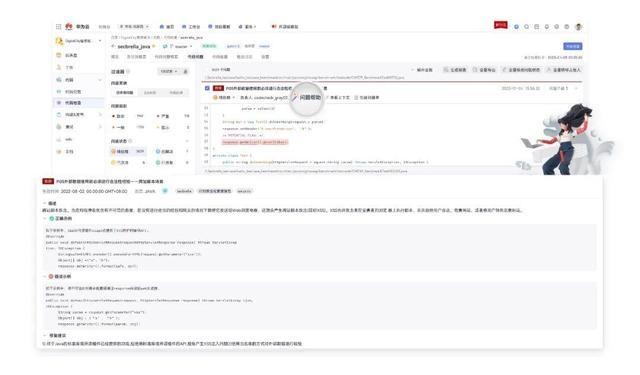
Task: Click the 问题帮助 button
Action: pyautogui.click(x=307, y=98)
